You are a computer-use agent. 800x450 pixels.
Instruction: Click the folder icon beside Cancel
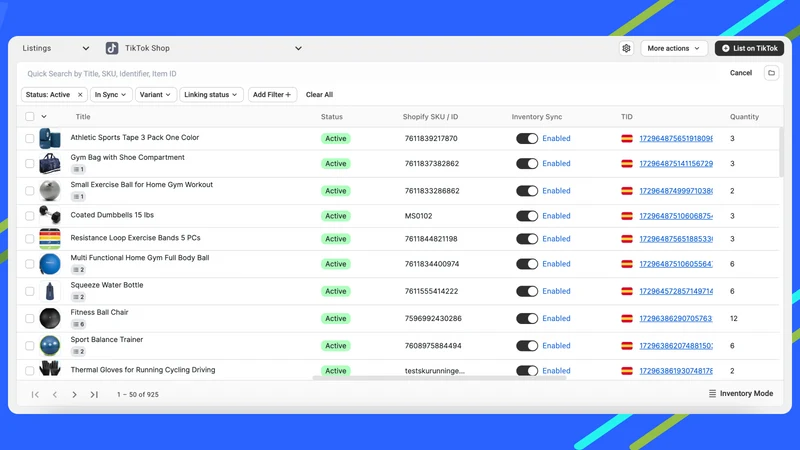tap(771, 73)
